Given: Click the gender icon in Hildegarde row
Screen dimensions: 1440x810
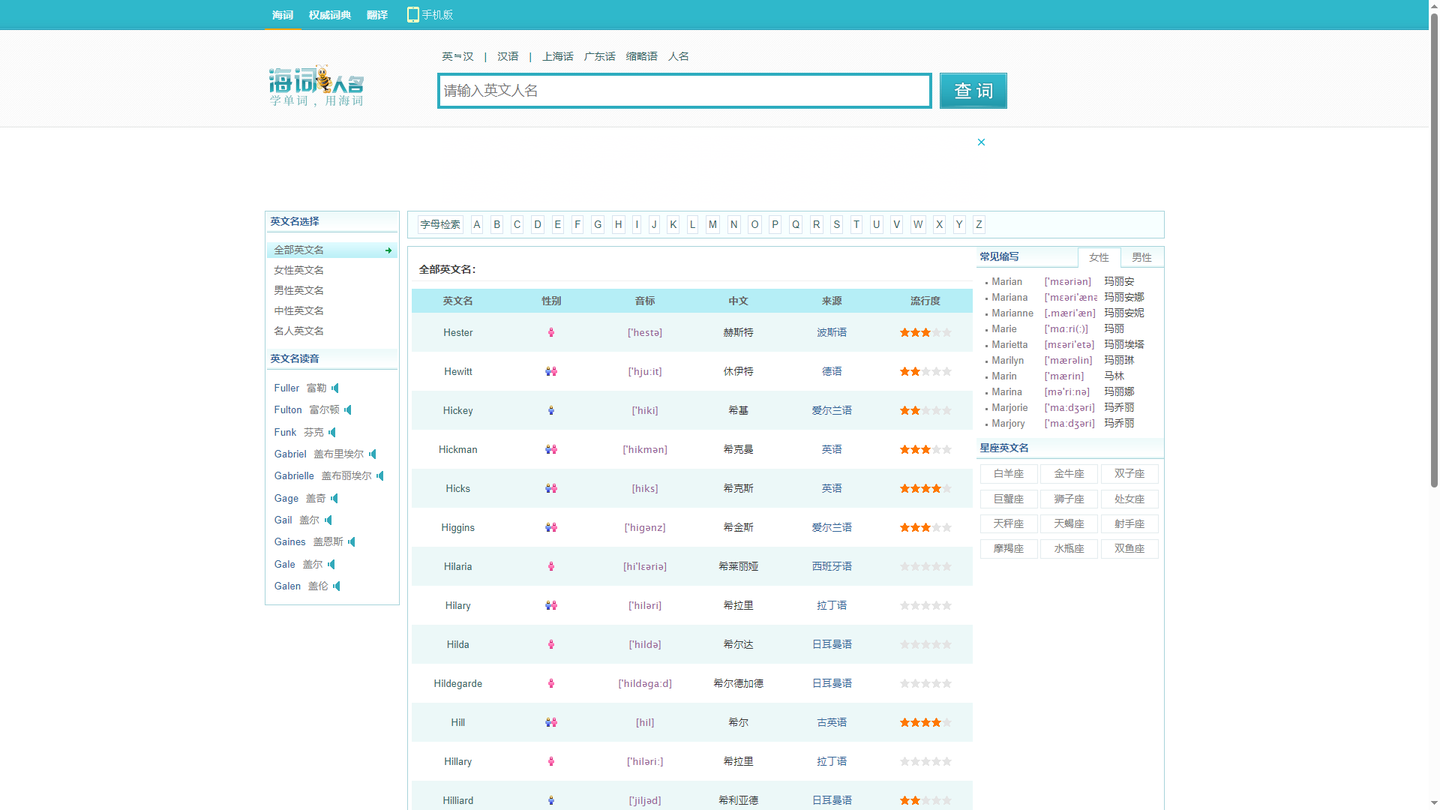Looking at the screenshot, I should 551,683.
